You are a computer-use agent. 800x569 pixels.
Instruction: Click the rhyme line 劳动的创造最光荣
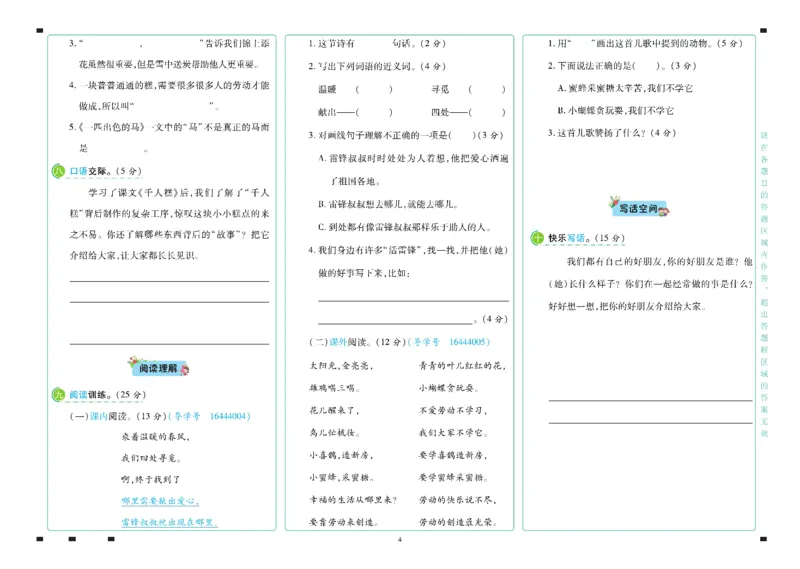coord(458,522)
